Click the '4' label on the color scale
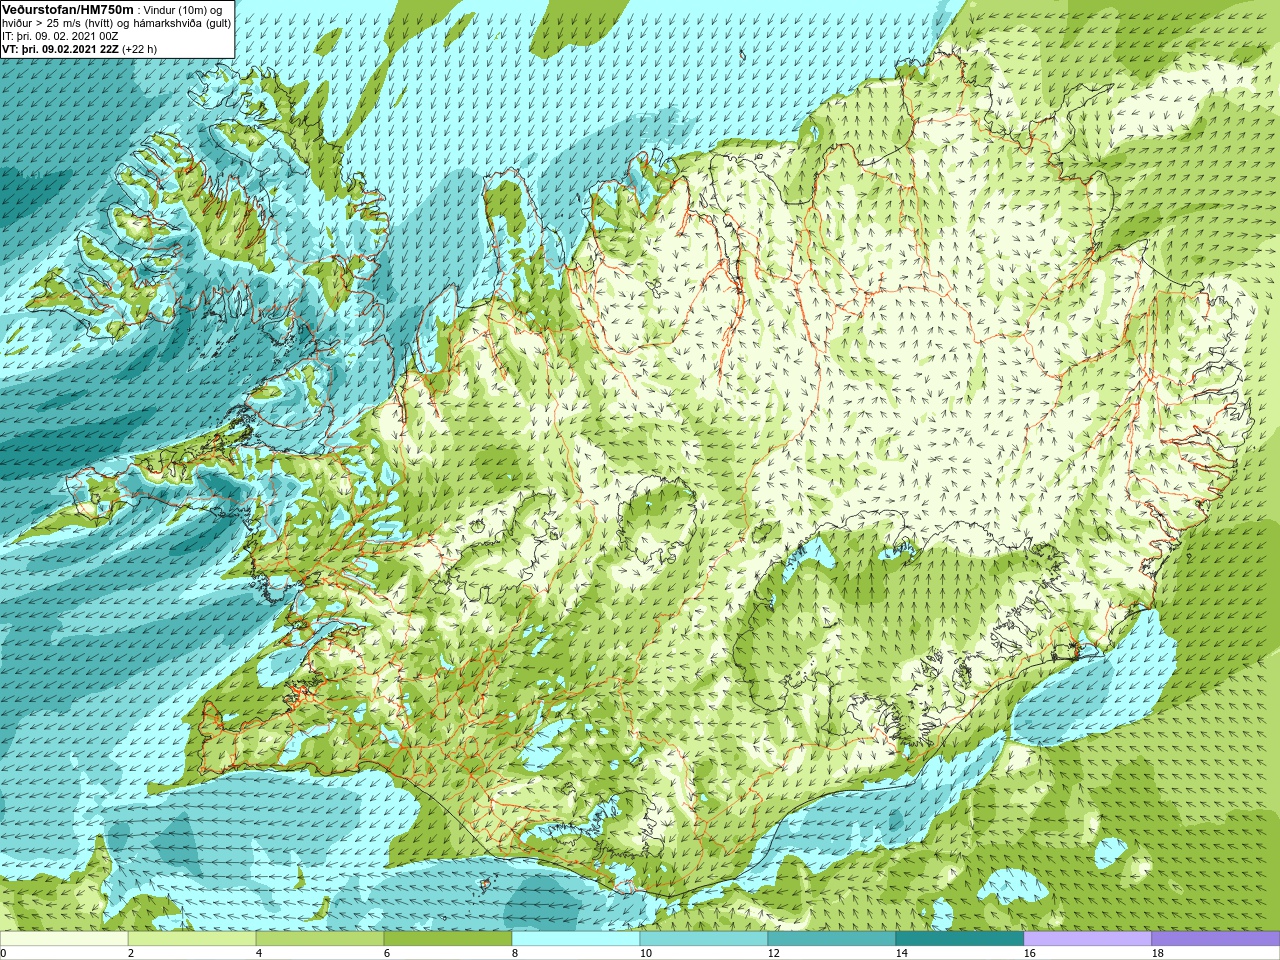The height and width of the screenshot is (960, 1280). coord(259,953)
